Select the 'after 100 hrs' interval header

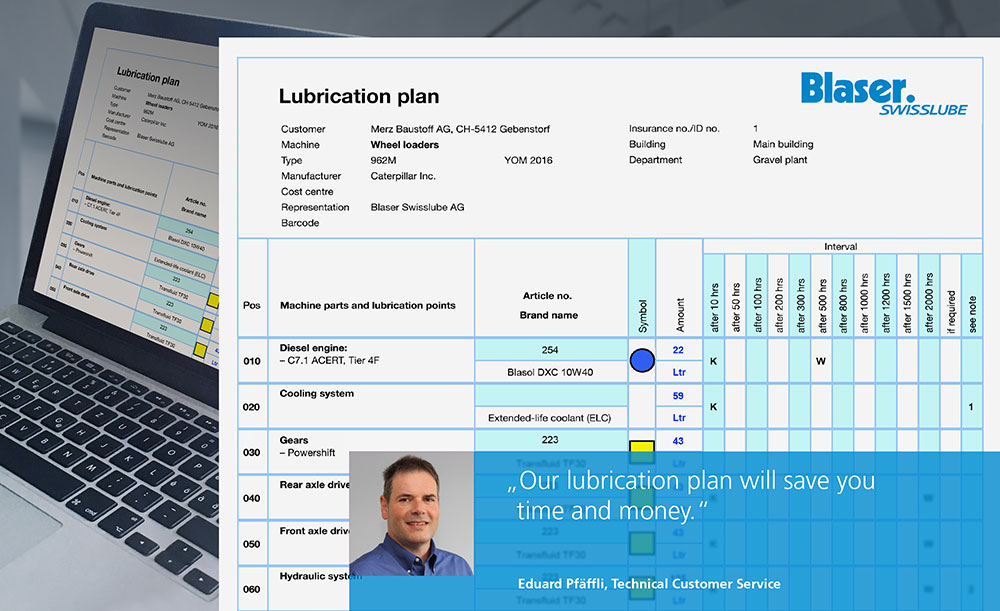coord(758,305)
